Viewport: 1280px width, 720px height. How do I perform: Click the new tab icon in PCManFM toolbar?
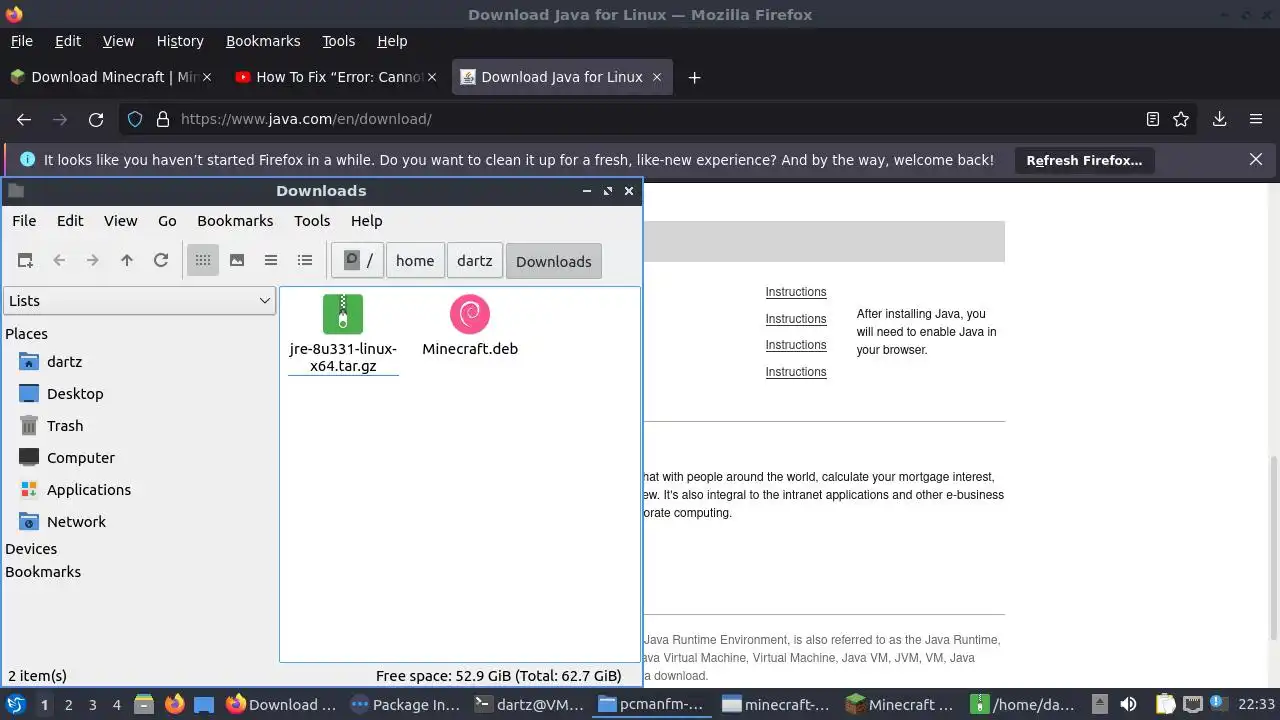coord(25,260)
